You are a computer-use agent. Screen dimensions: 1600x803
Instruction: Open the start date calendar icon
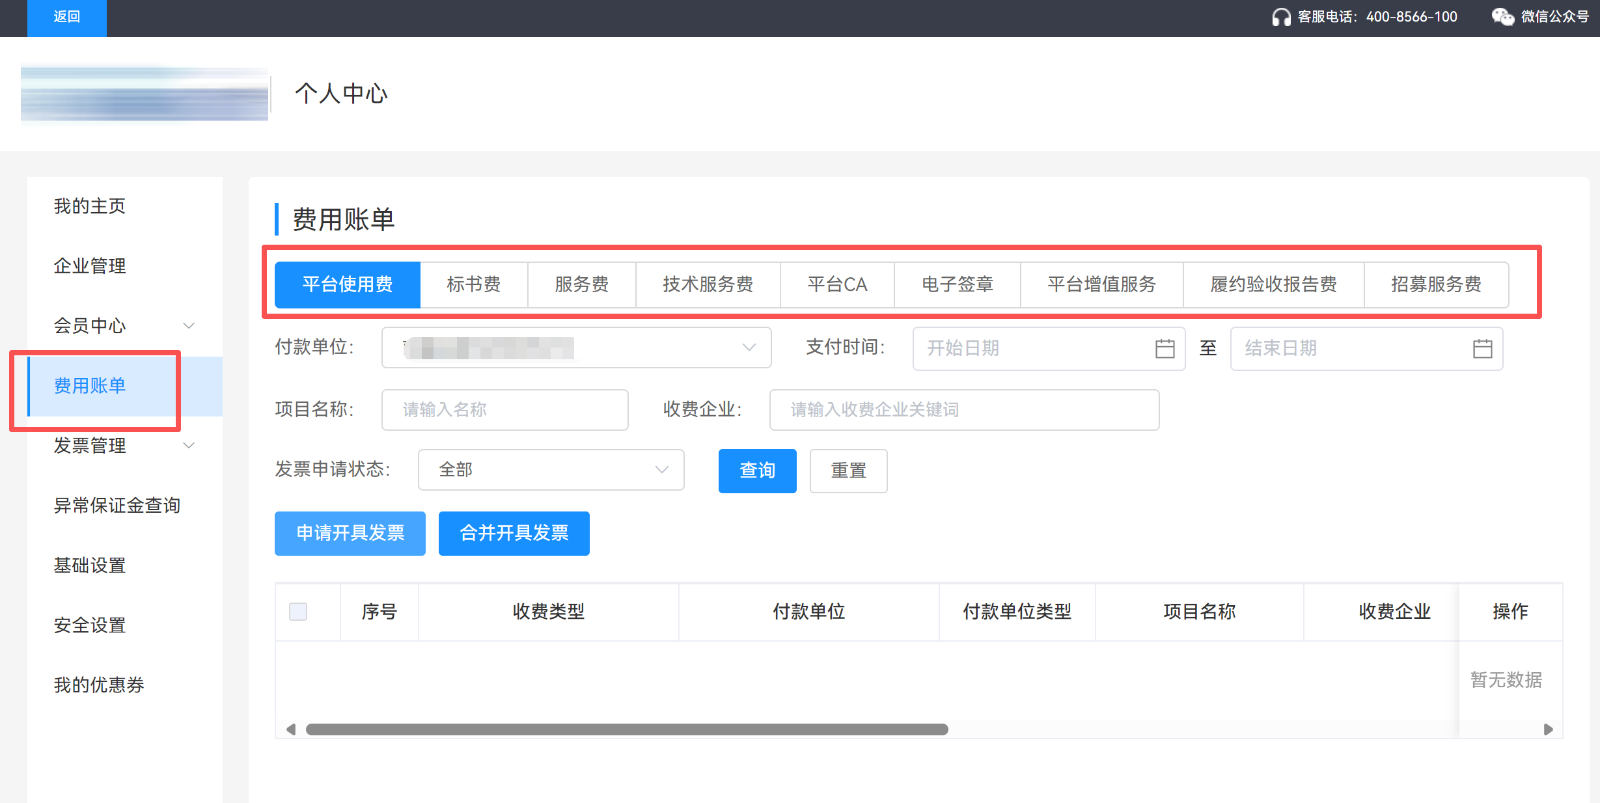(x=1165, y=349)
